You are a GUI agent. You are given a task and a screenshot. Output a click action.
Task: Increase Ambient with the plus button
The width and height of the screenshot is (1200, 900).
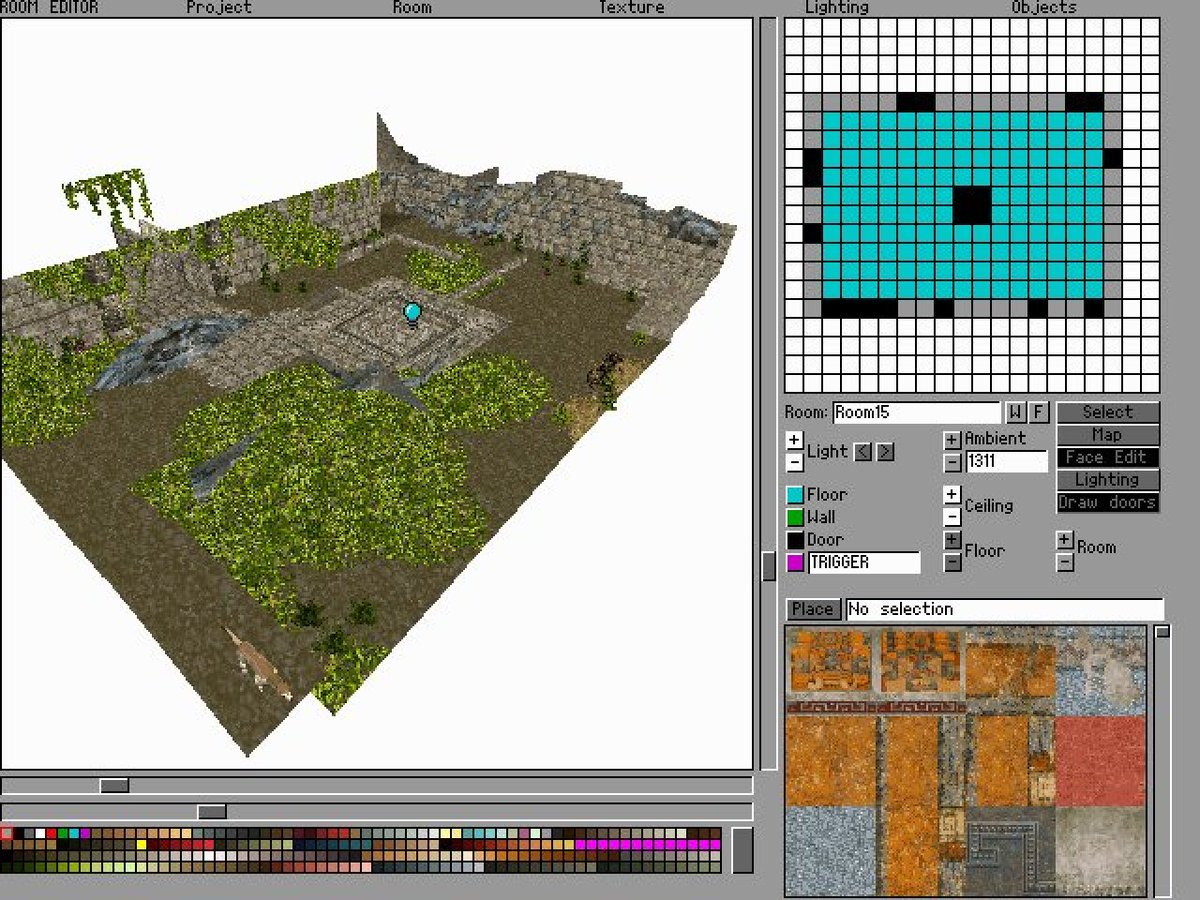pos(952,440)
